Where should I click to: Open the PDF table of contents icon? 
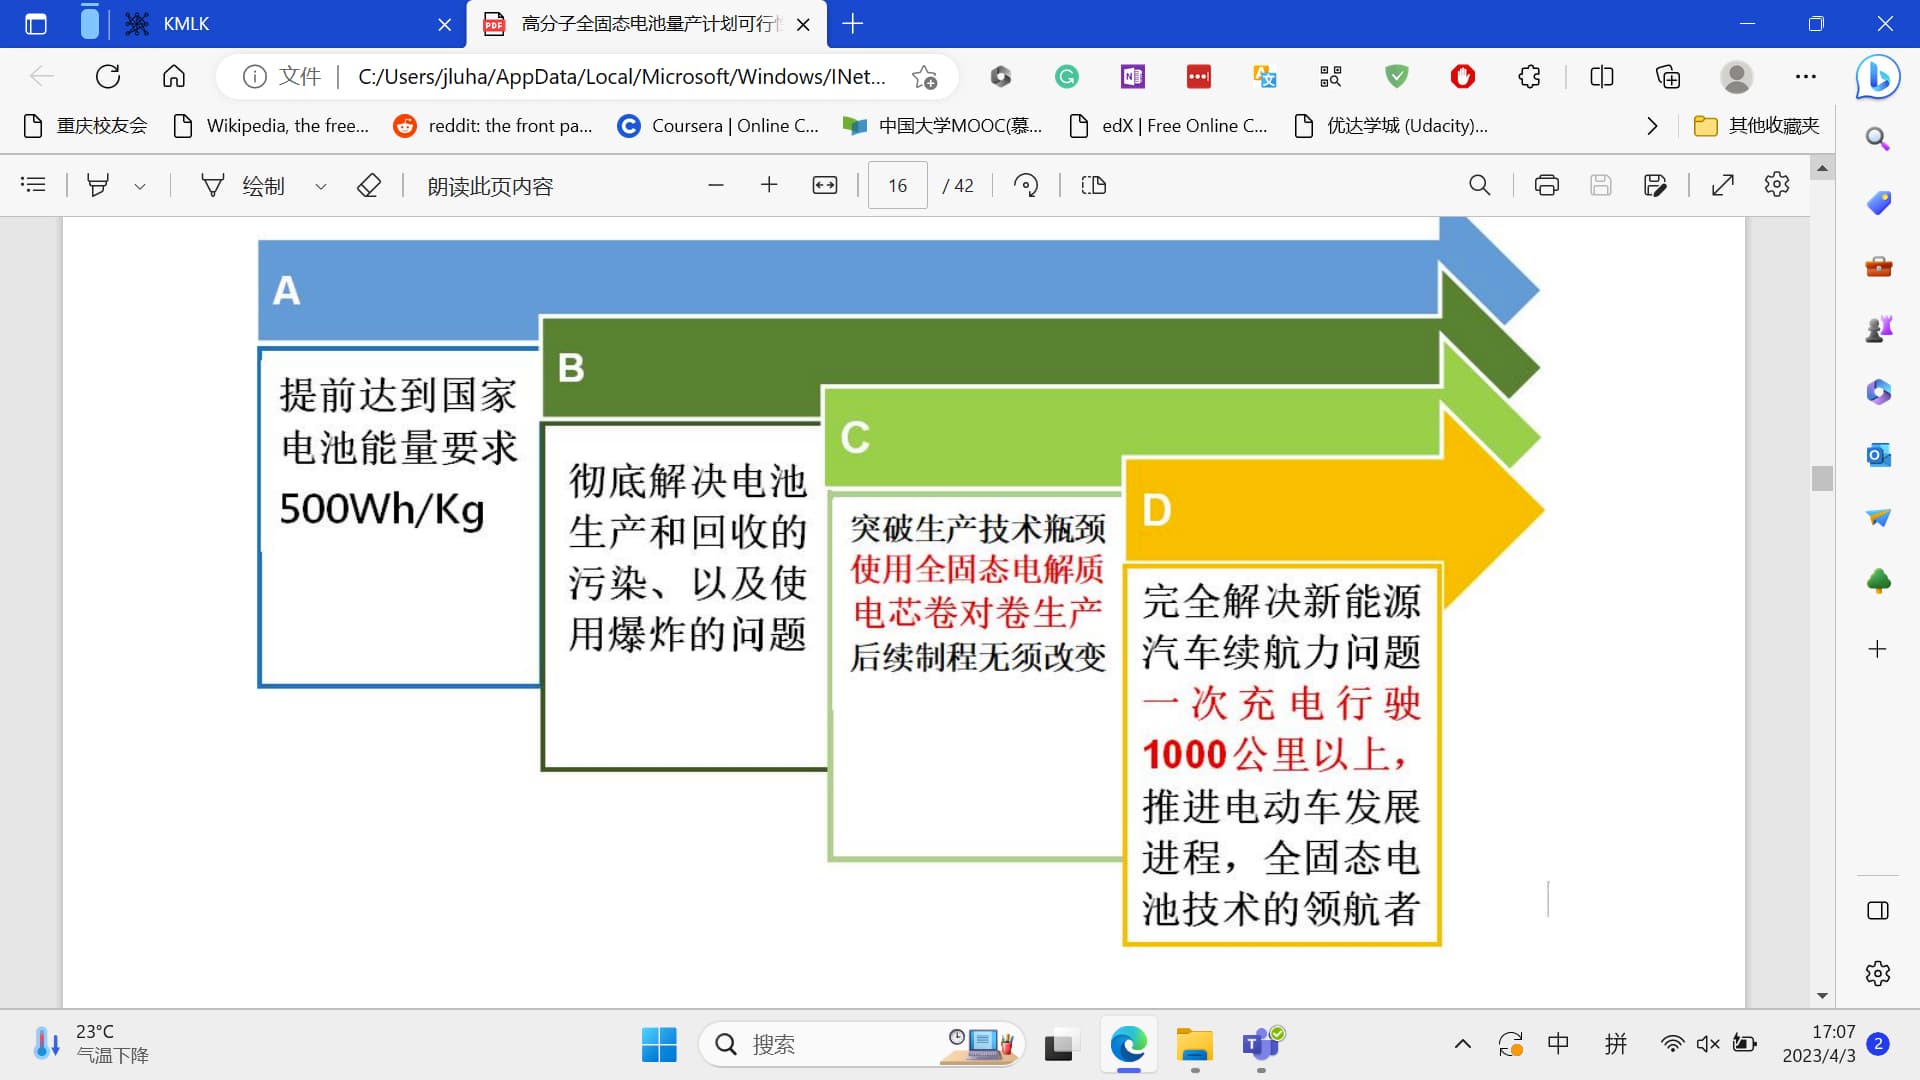coord(33,185)
